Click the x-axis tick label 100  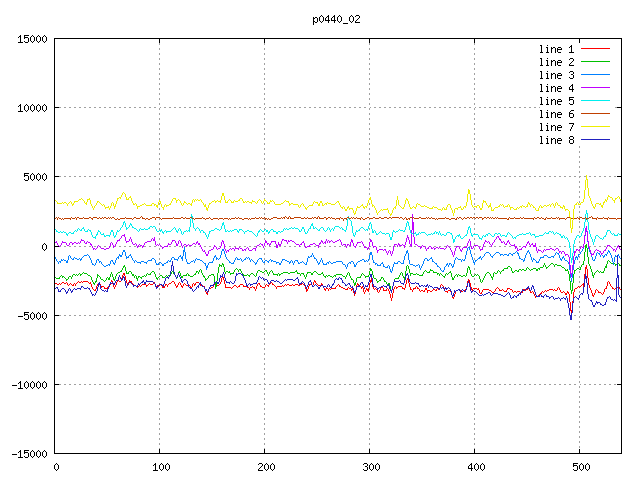click(160, 467)
